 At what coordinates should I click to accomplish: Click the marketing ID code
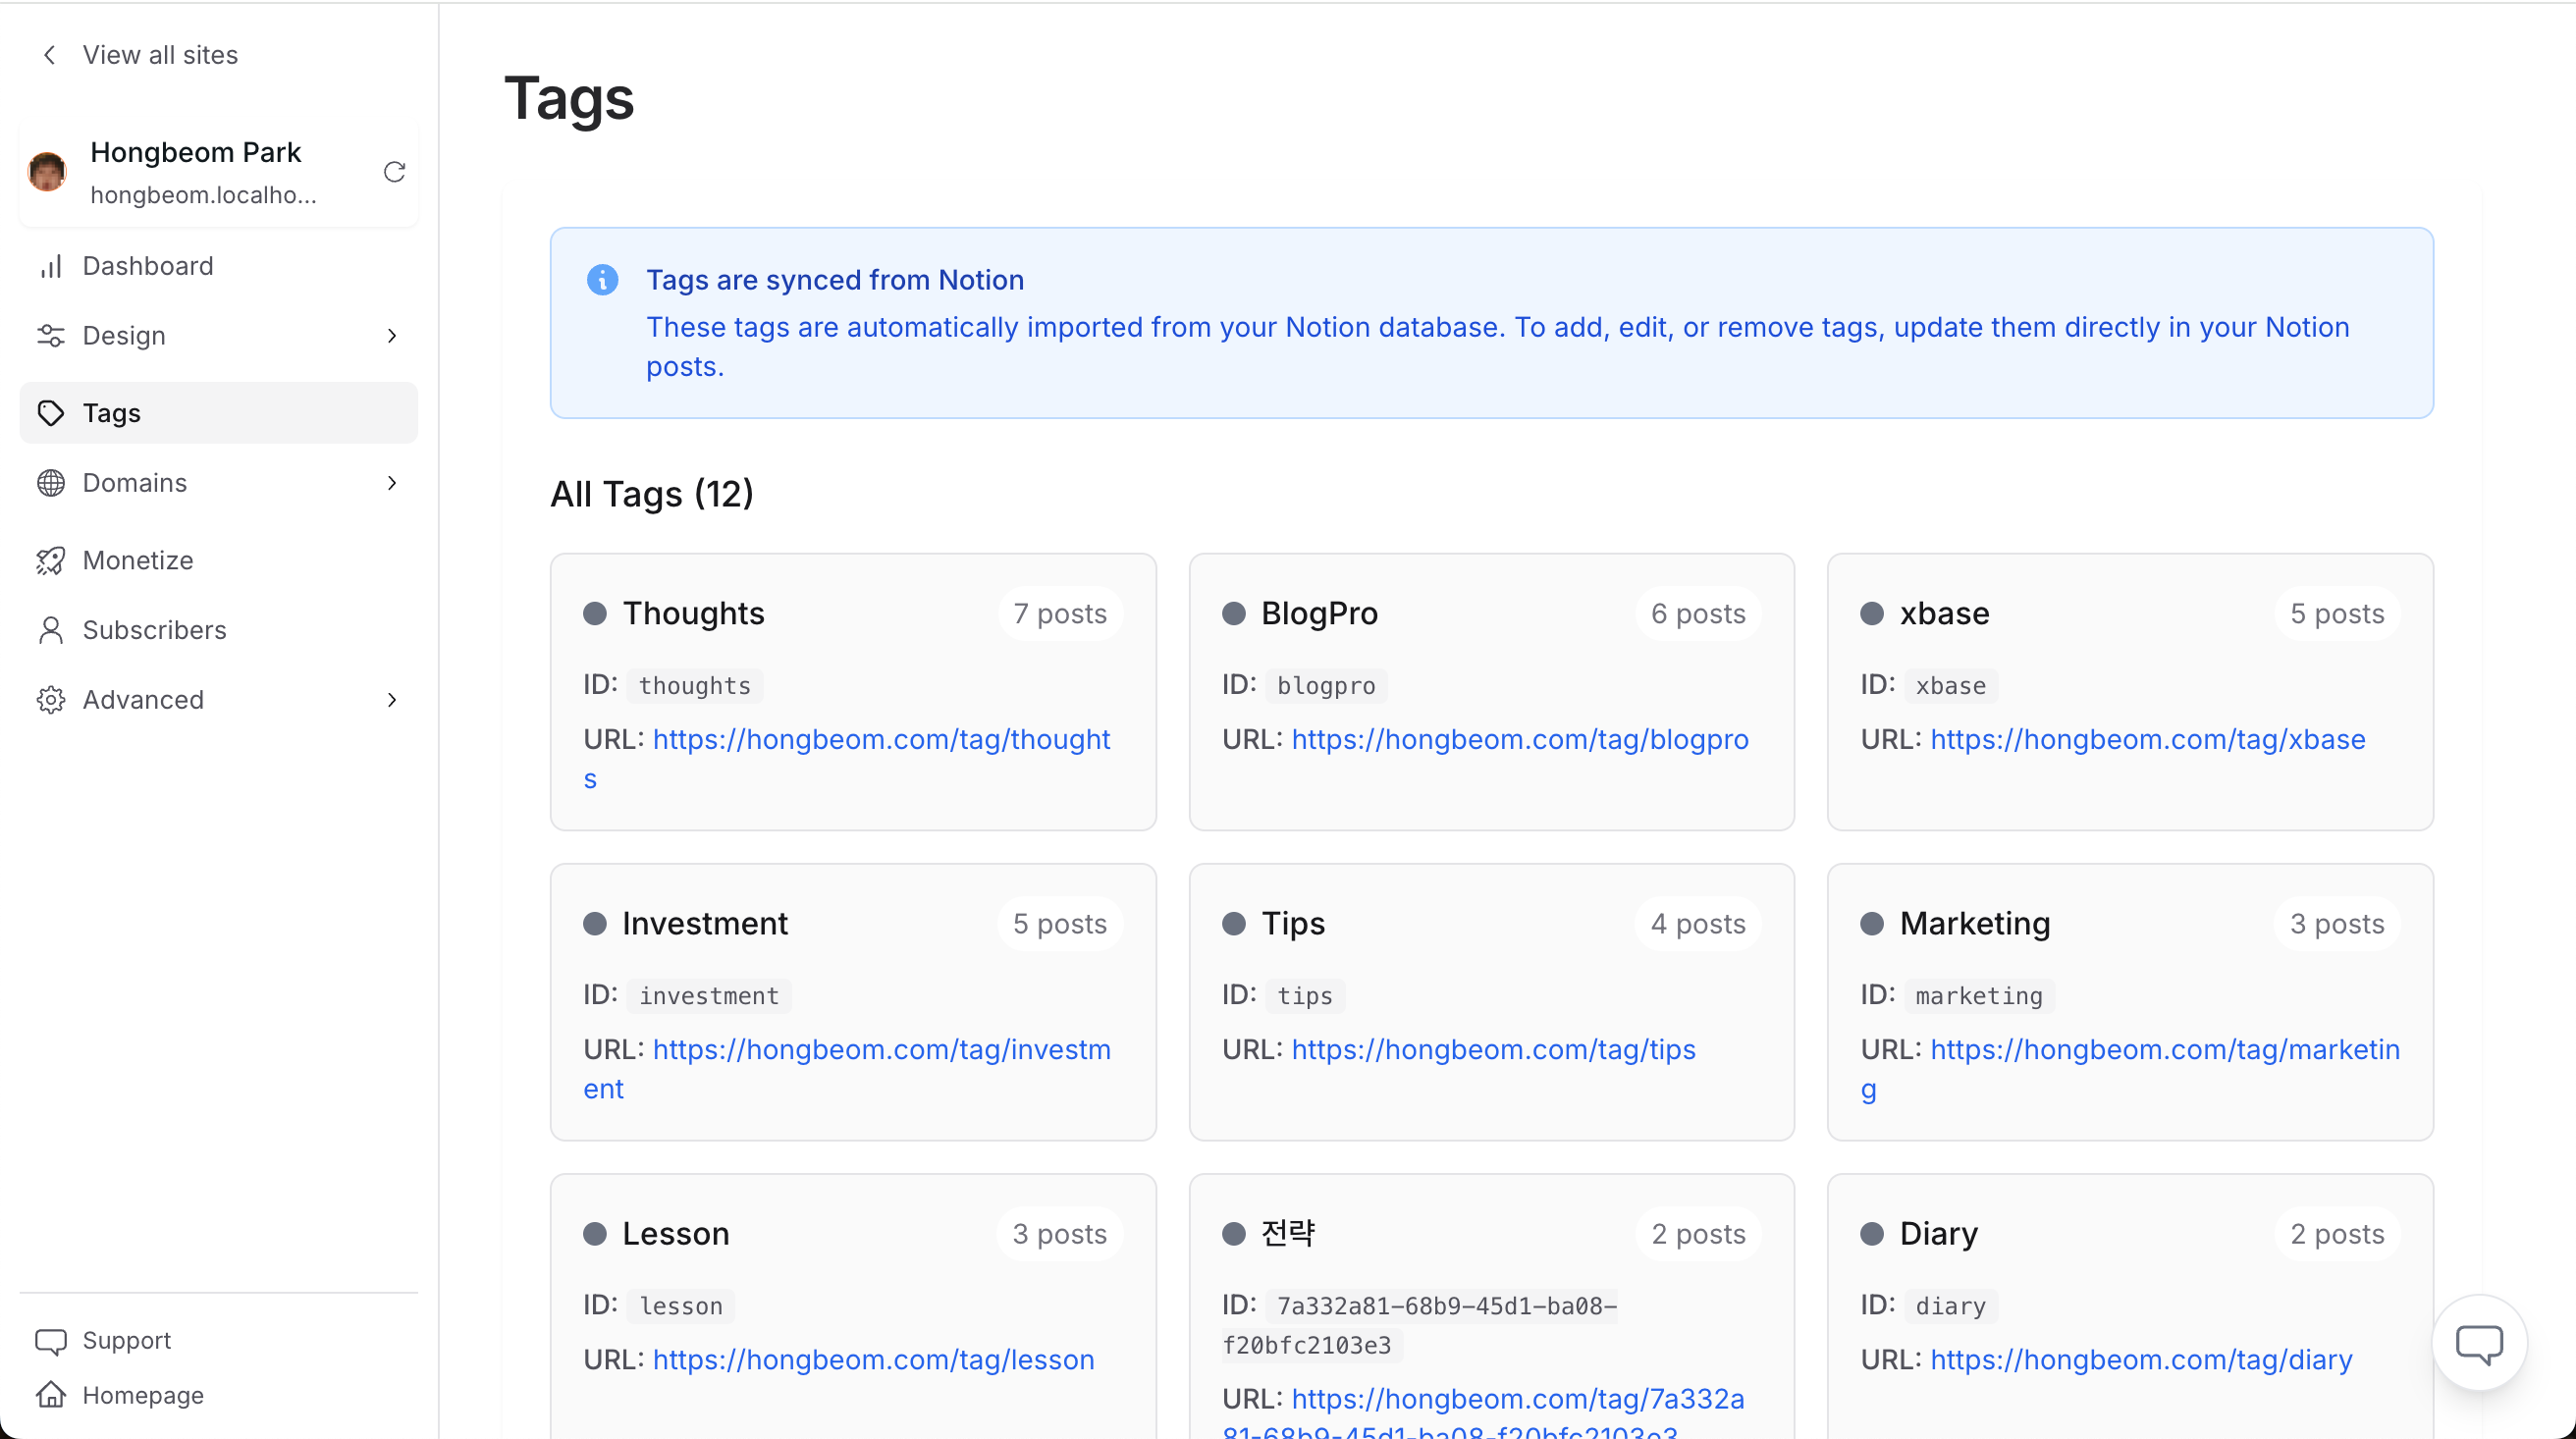tap(1979, 996)
